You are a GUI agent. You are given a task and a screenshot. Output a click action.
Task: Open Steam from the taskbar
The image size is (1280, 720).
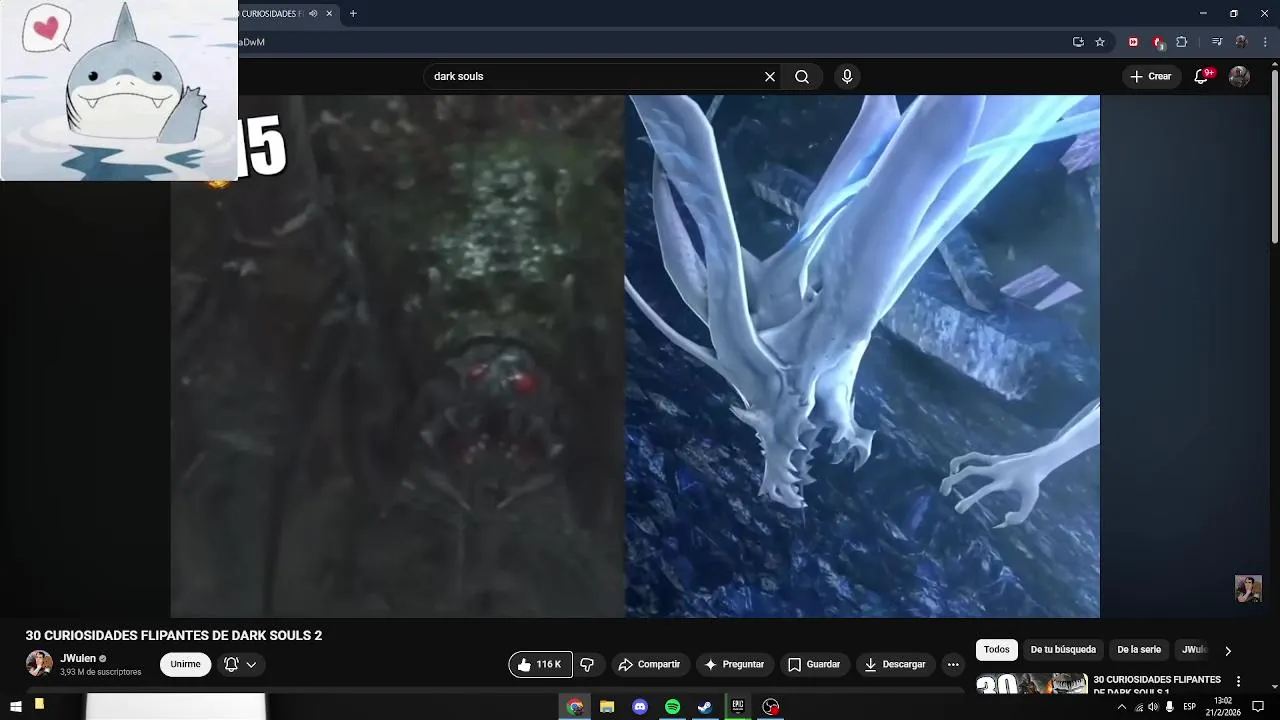click(x=705, y=707)
